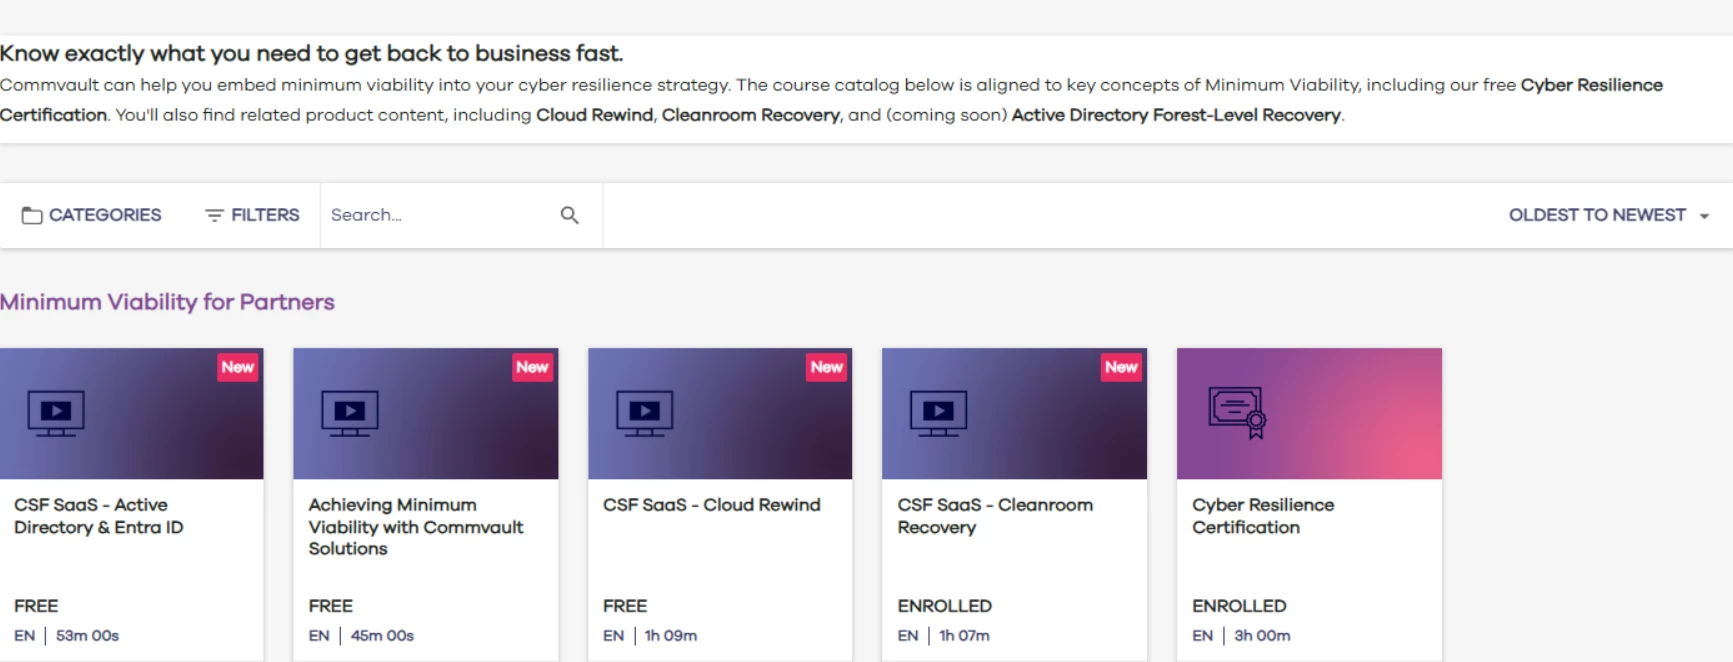Viewport: 1733px width, 662px height.
Task: Click ENROLLED label on Cleanroom Recovery card
Action: [x=945, y=606]
